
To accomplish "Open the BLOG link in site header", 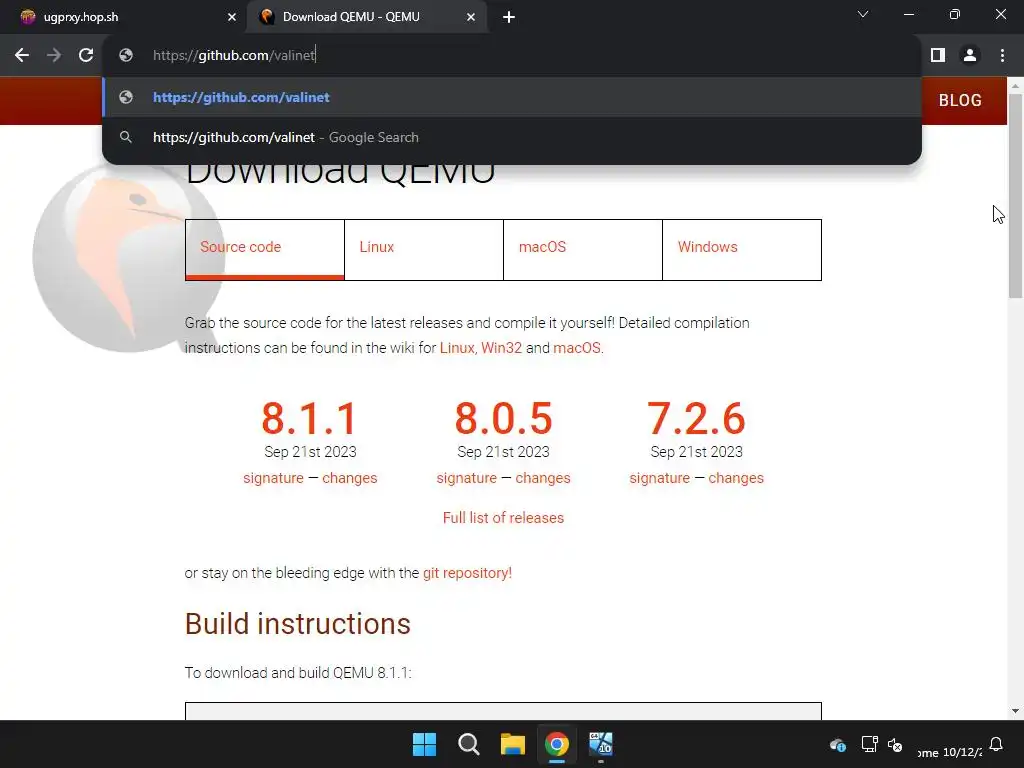I will [x=960, y=100].
